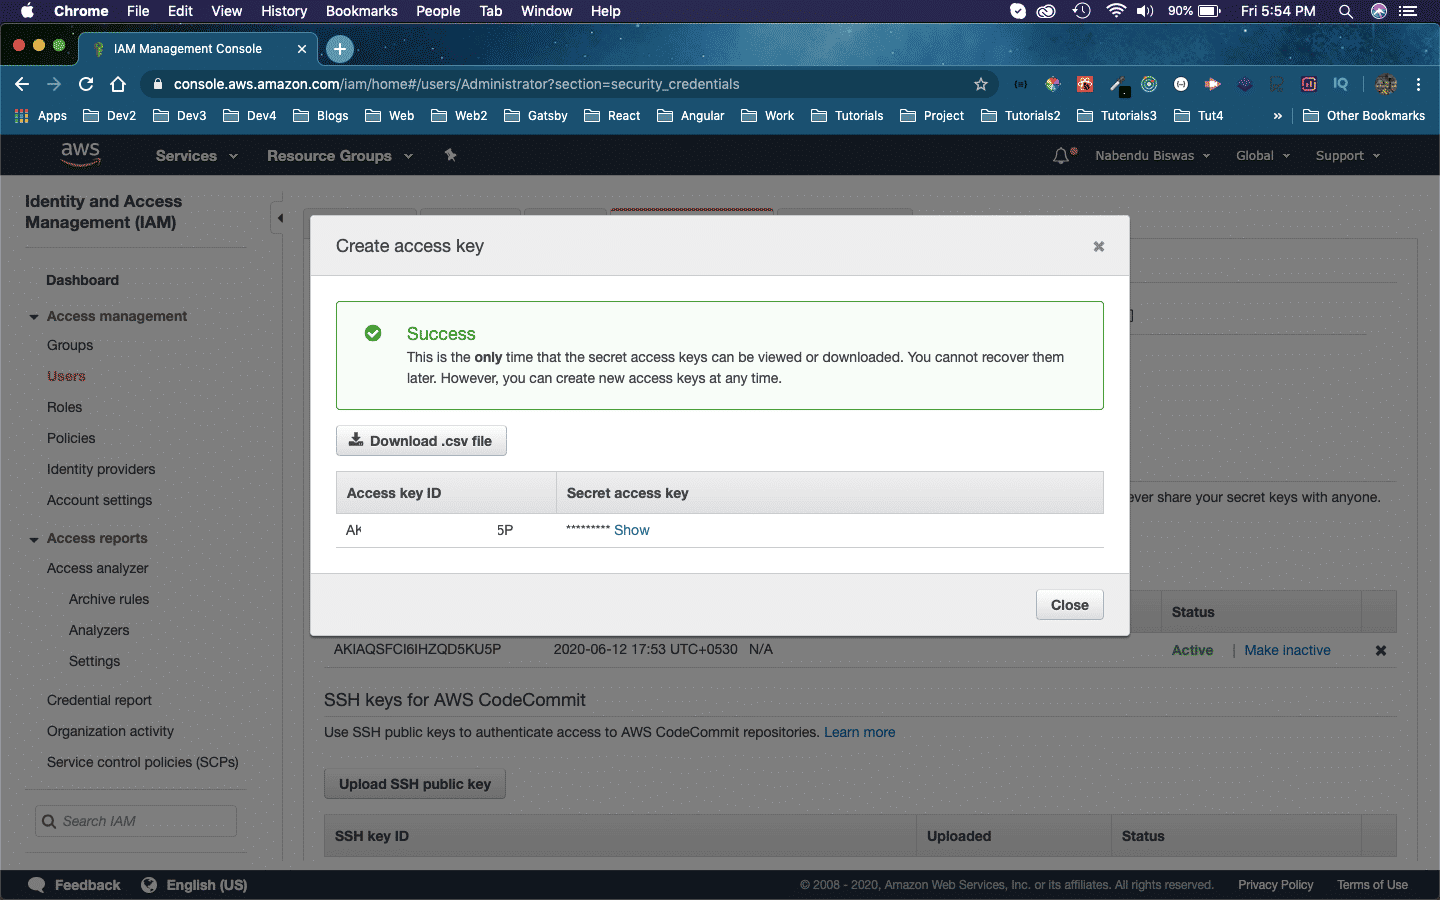Click Make inactive for the access key

[1288, 650]
